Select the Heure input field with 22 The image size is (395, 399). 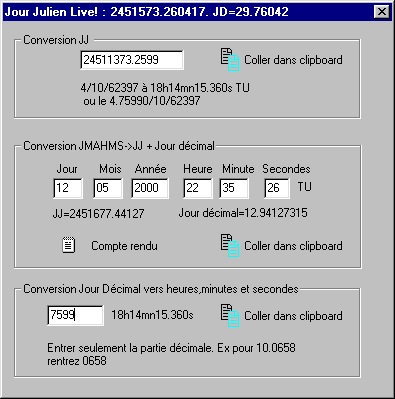click(197, 188)
